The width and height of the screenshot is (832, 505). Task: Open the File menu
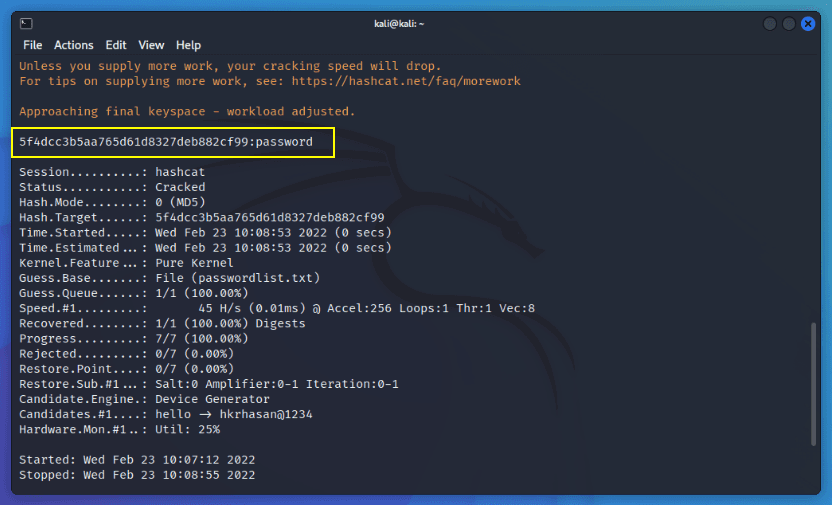pyautogui.click(x=32, y=45)
